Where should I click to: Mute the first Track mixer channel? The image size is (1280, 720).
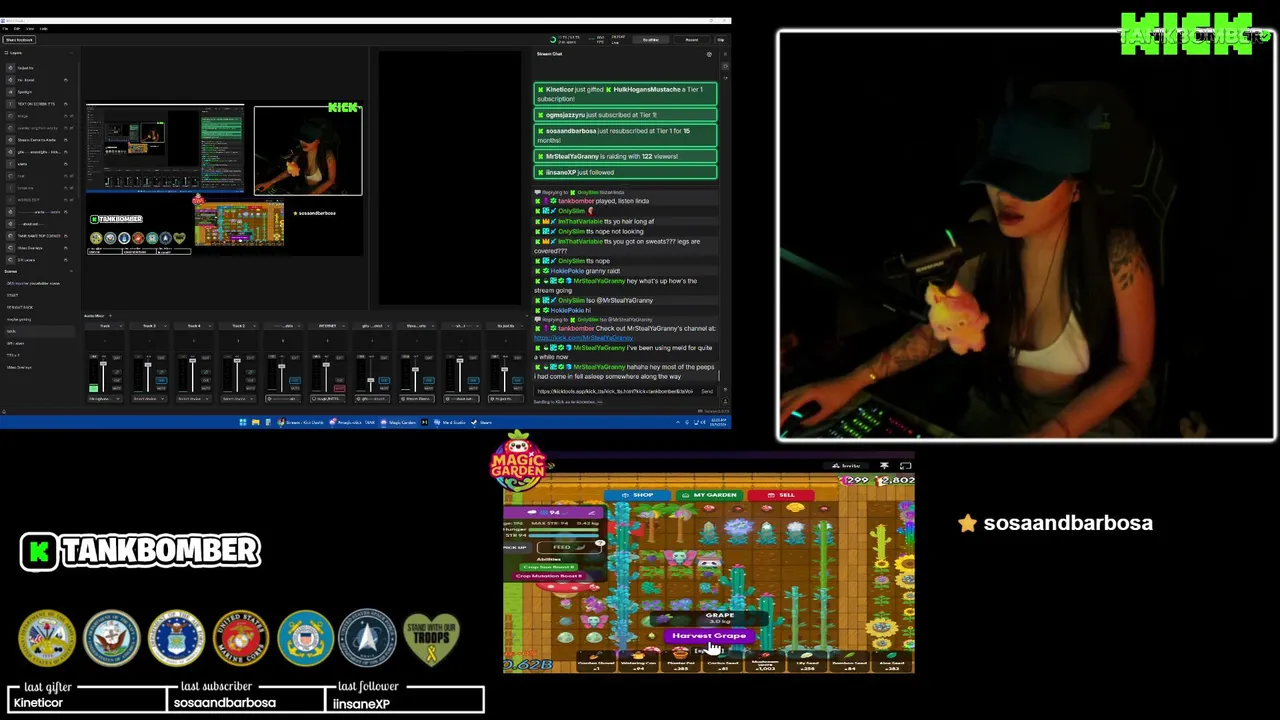(117, 388)
